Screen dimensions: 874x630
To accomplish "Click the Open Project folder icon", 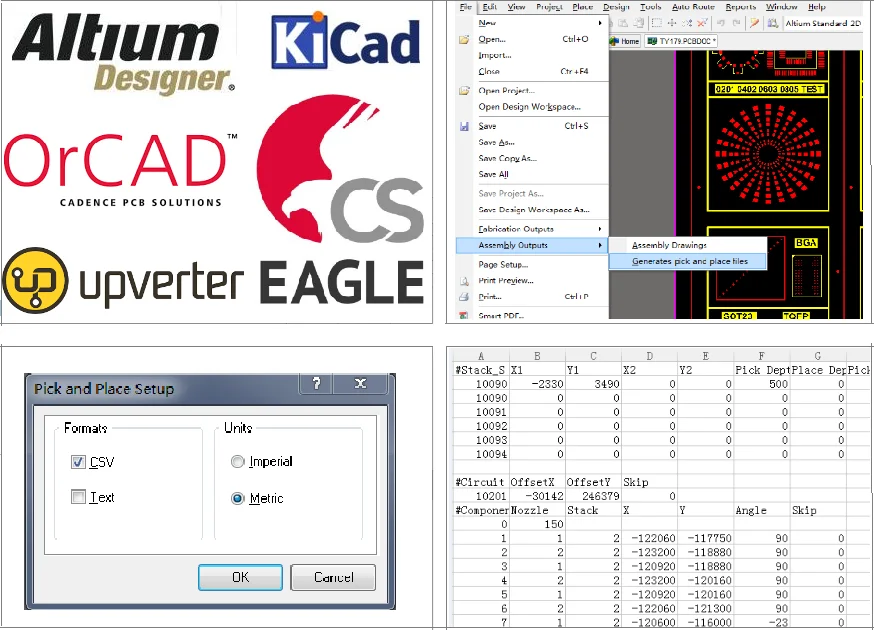I will click(464, 91).
